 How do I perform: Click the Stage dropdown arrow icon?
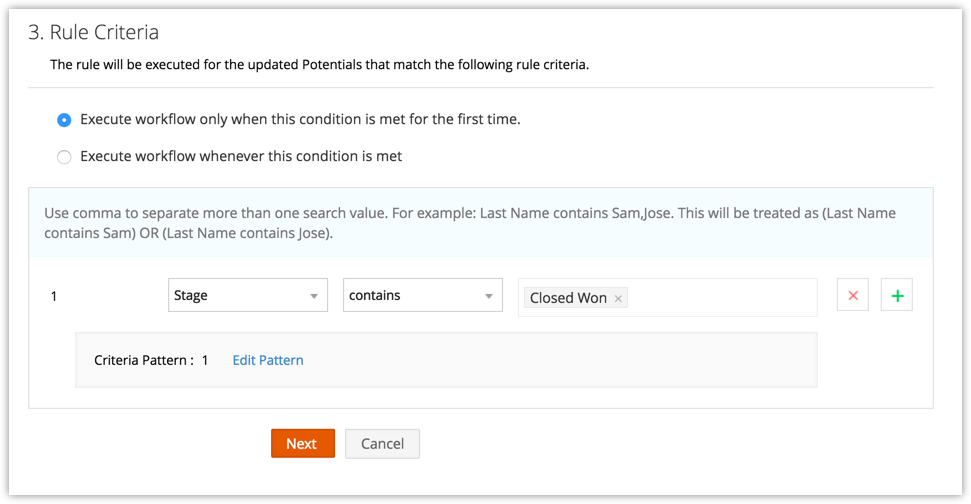pyautogui.click(x=313, y=296)
